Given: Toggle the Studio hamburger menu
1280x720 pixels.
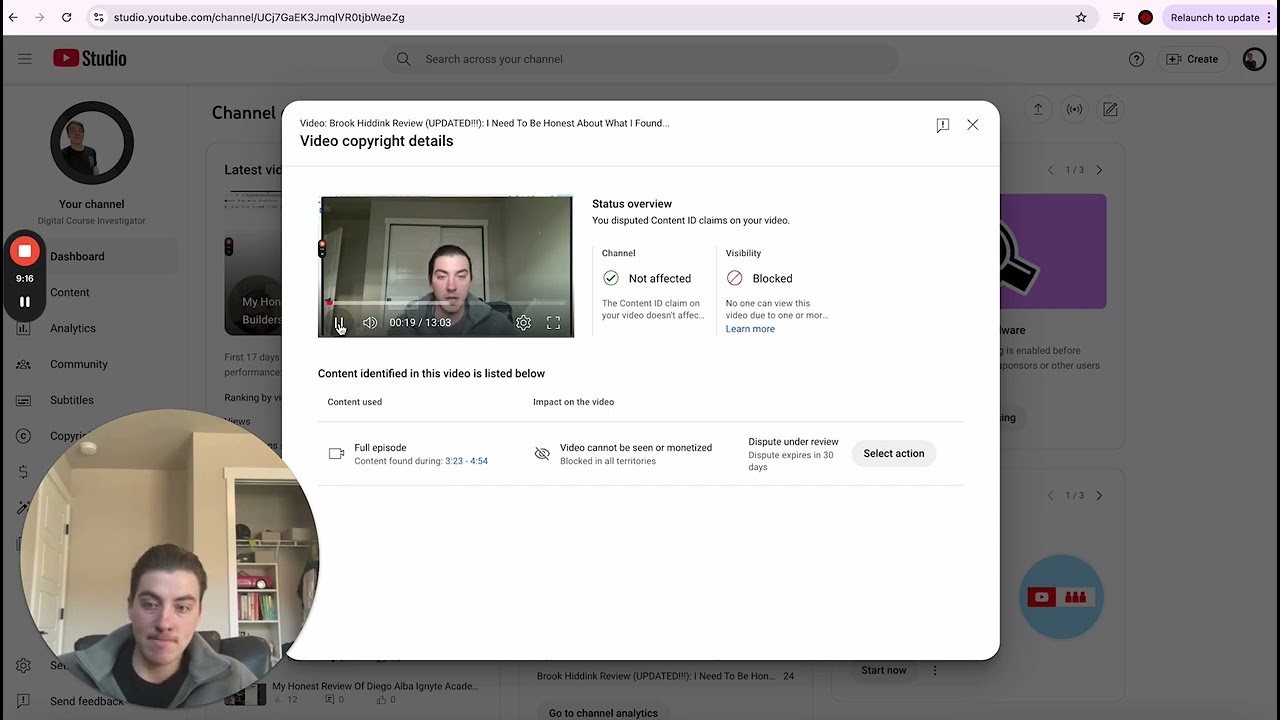Looking at the screenshot, I should point(25,59).
